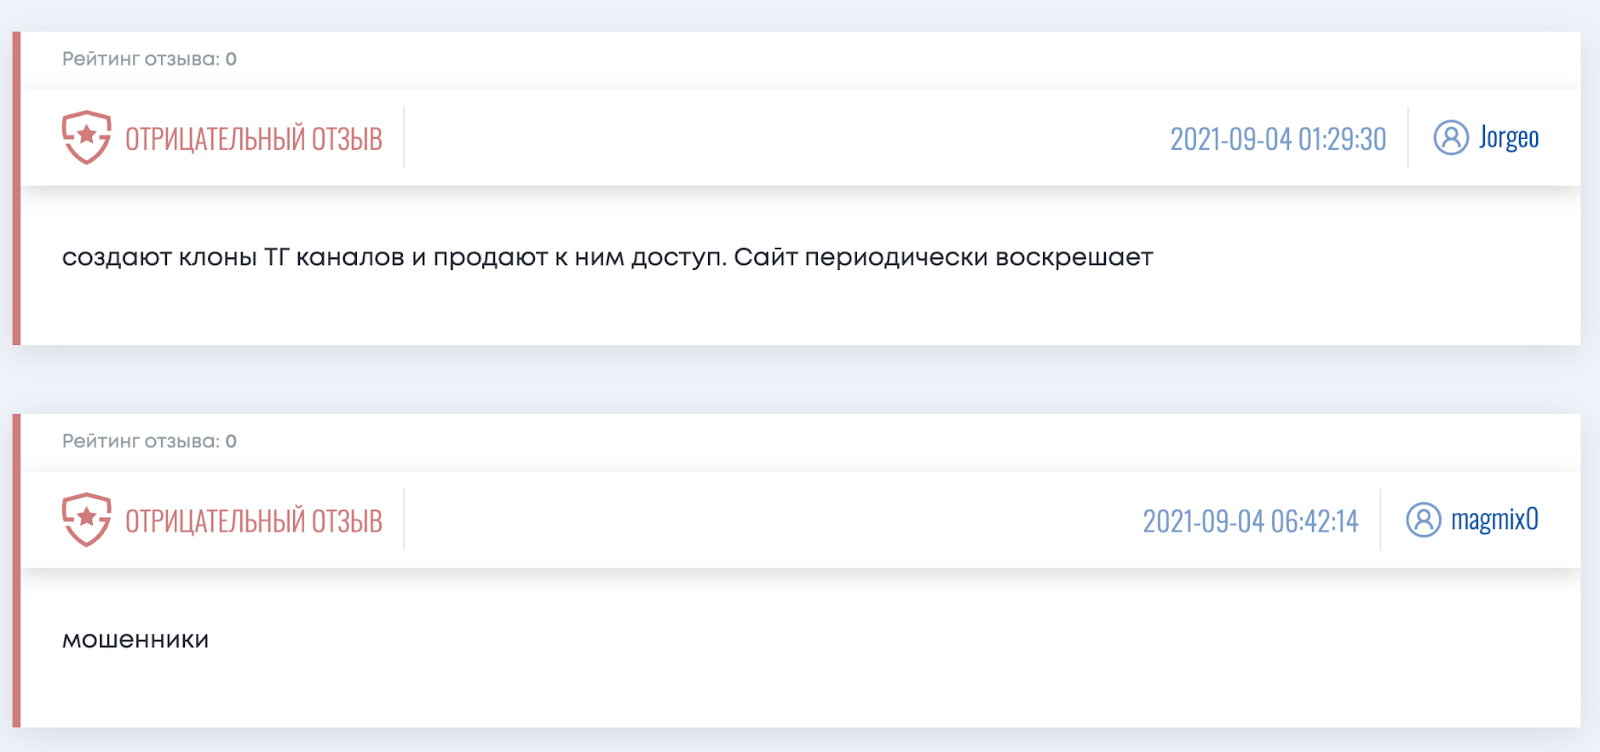Click the divider between timestamp and magmix0
The image size is (1600, 752).
pyautogui.click(x=1380, y=519)
